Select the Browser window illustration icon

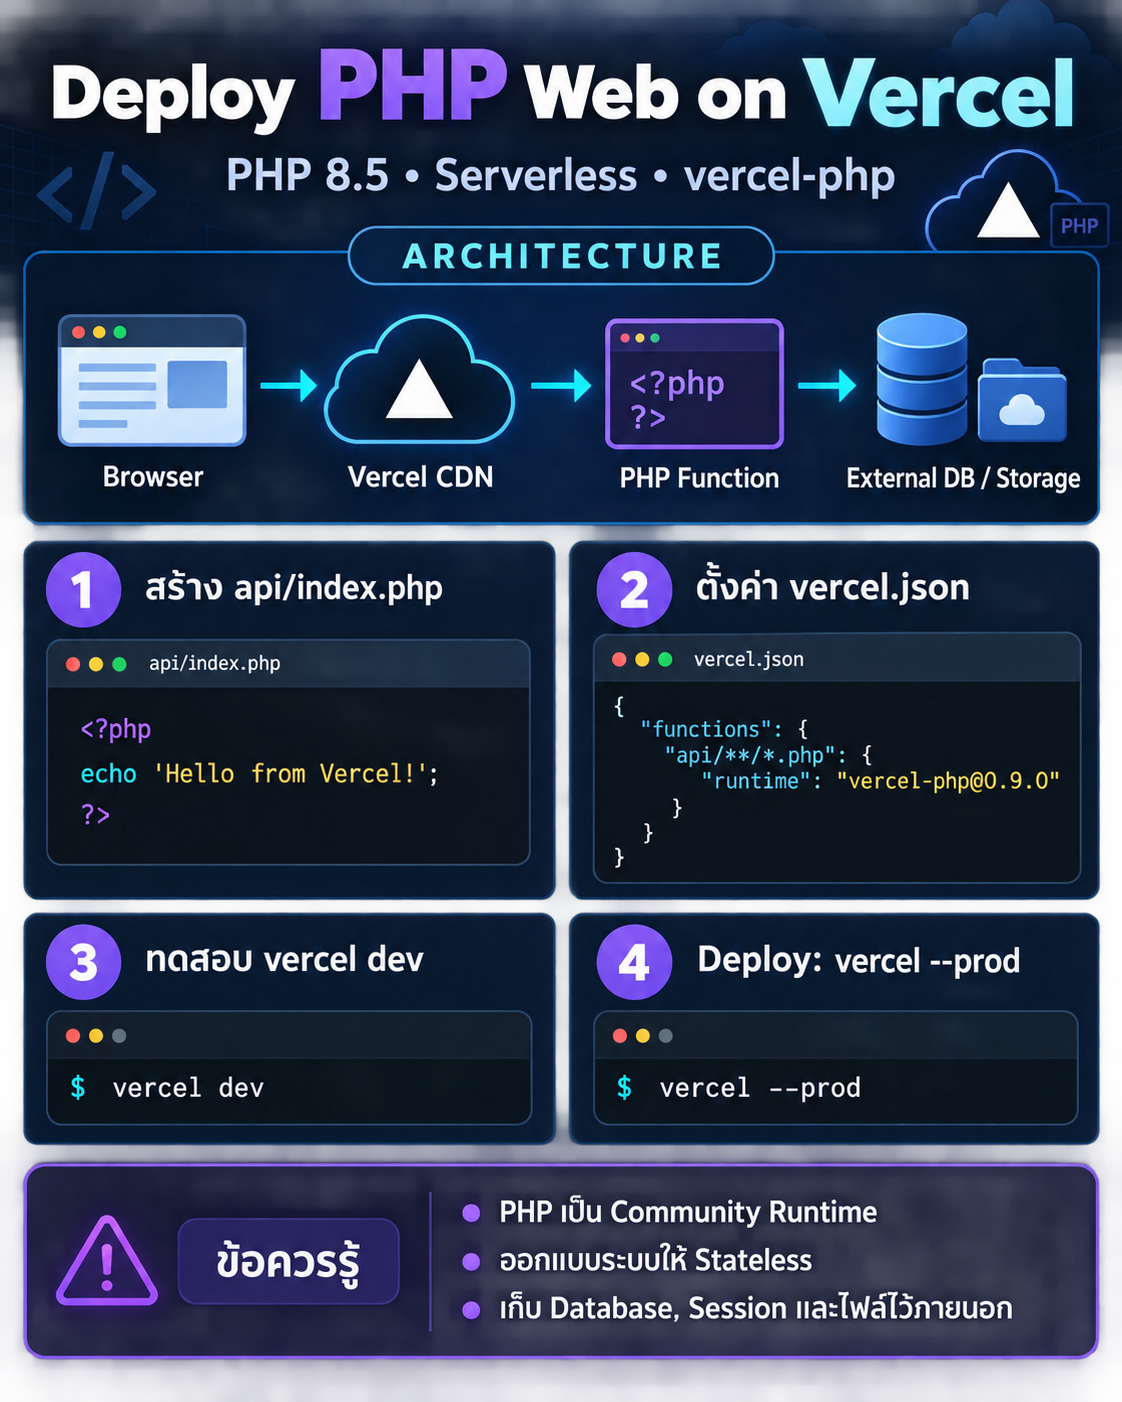(x=152, y=380)
